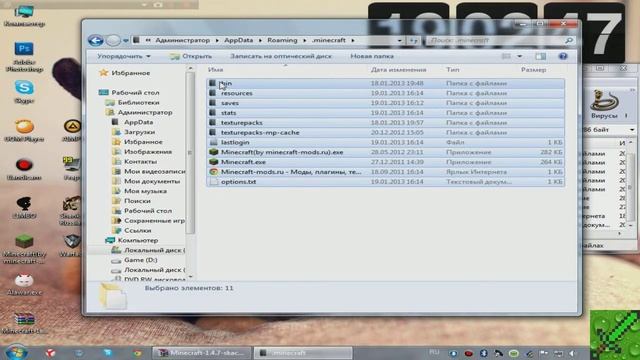Viewport: 640px width, 360px height.
Task: Click the volume speaker tray icon
Action: point(572,353)
